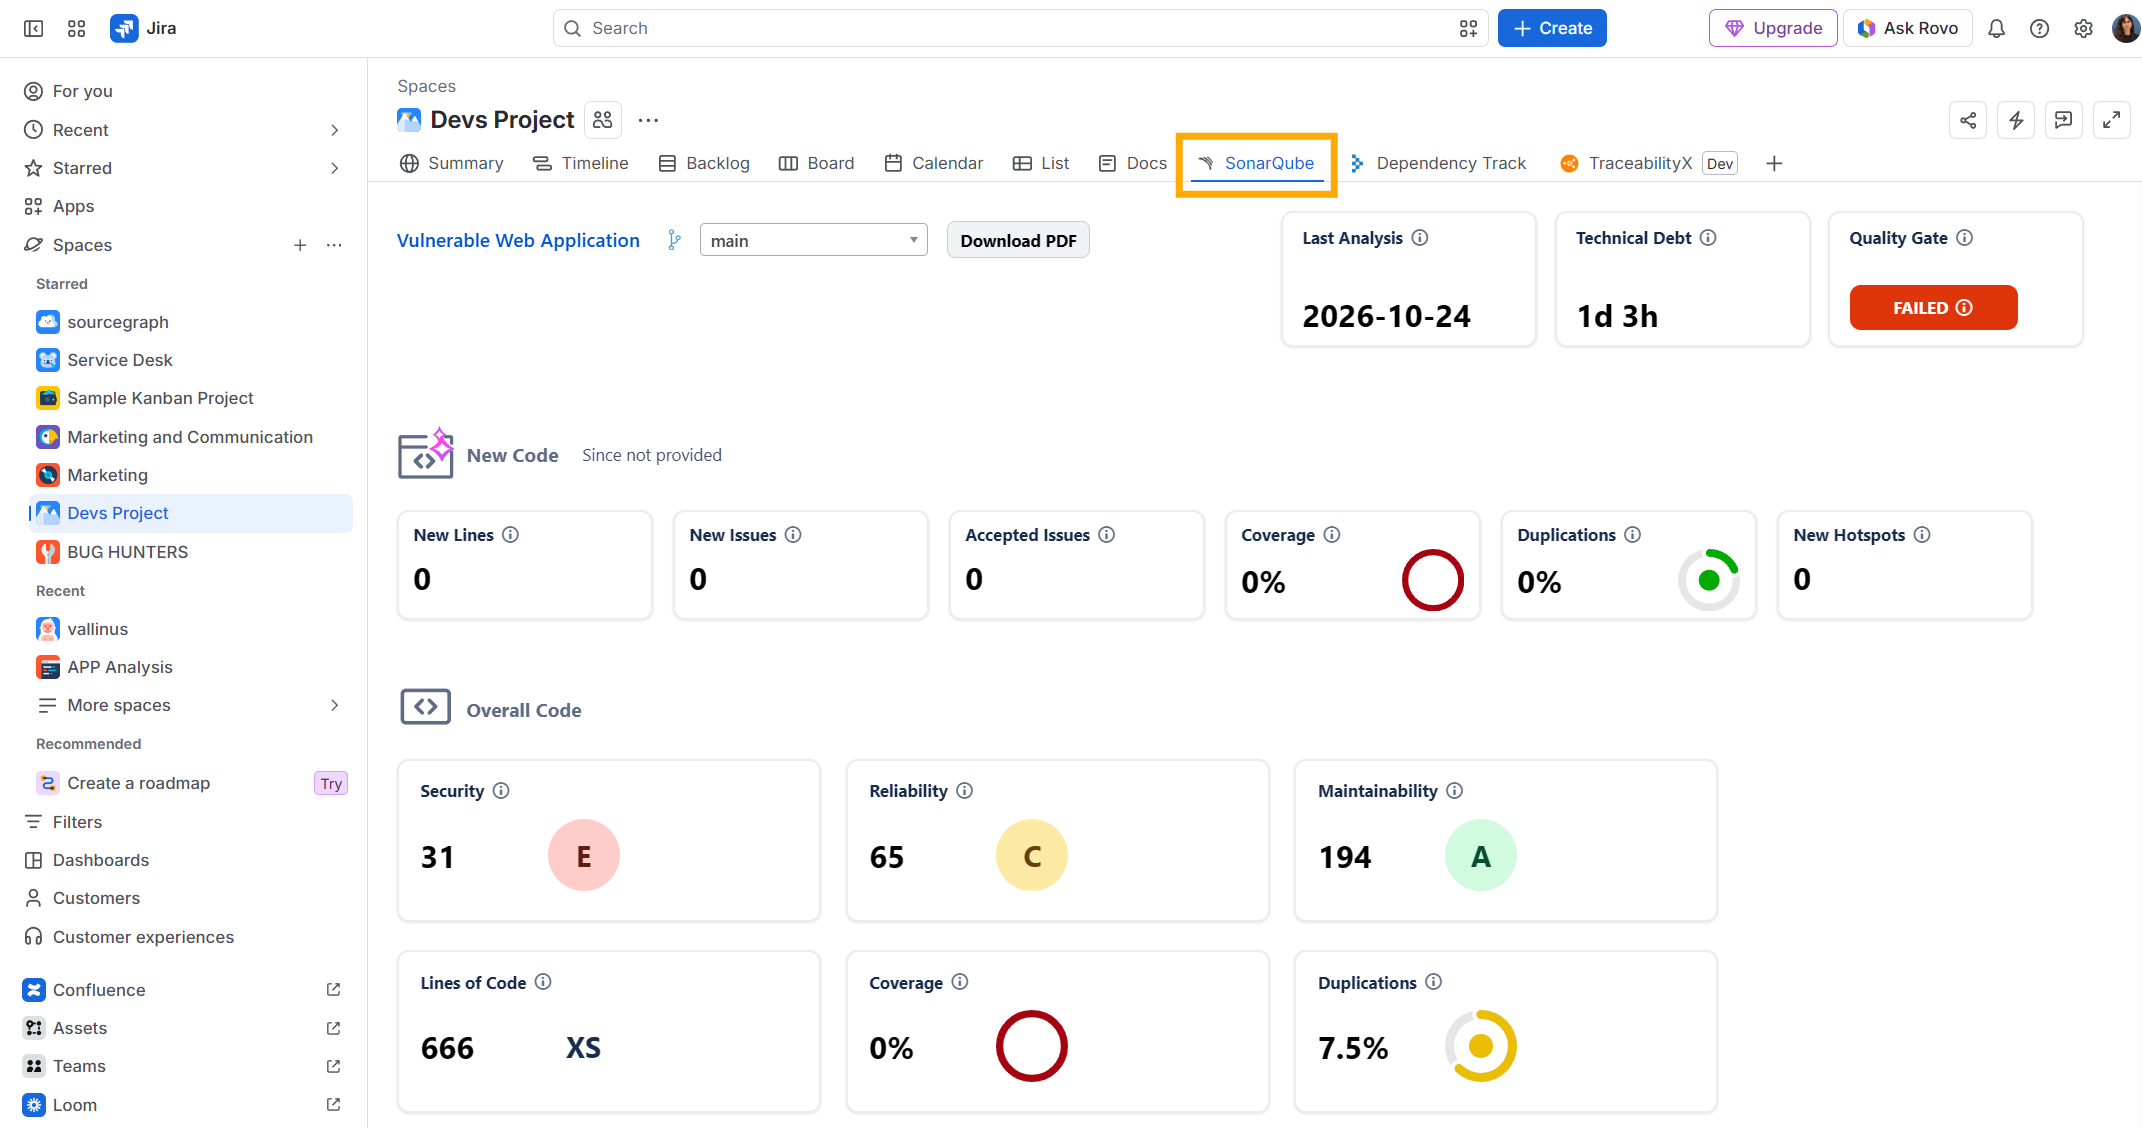Open the user profile avatar
The width and height of the screenshot is (2142, 1128).
pos(2125,28)
